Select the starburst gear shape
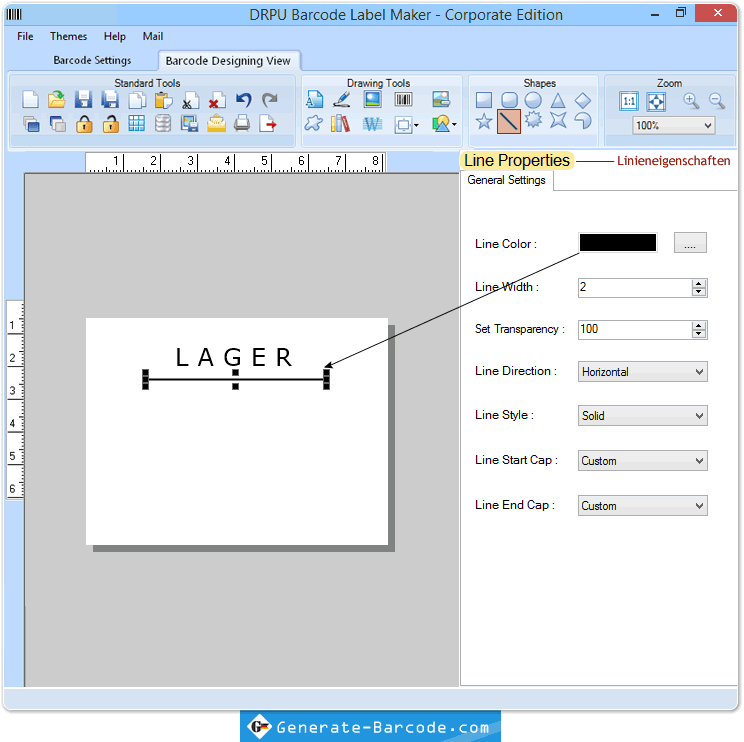The width and height of the screenshot is (744, 742). [x=533, y=120]
